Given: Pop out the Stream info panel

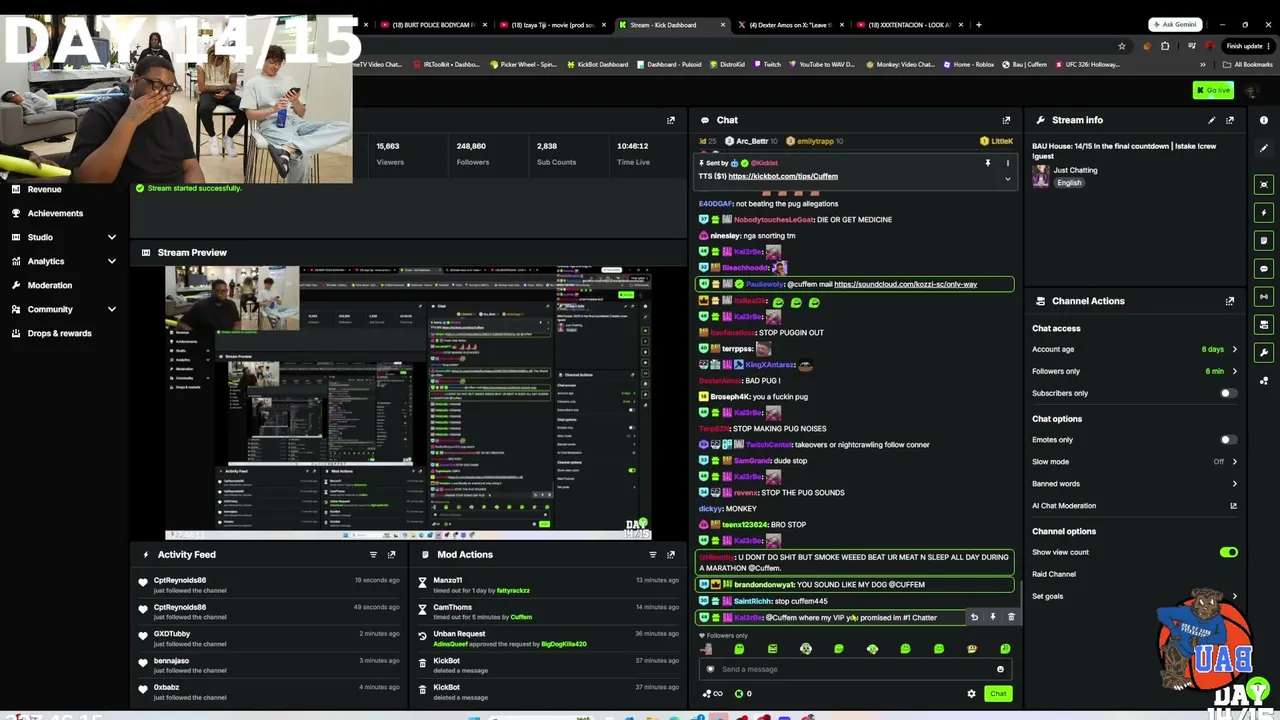Looking at the screenshot, I should [1230, 120].
